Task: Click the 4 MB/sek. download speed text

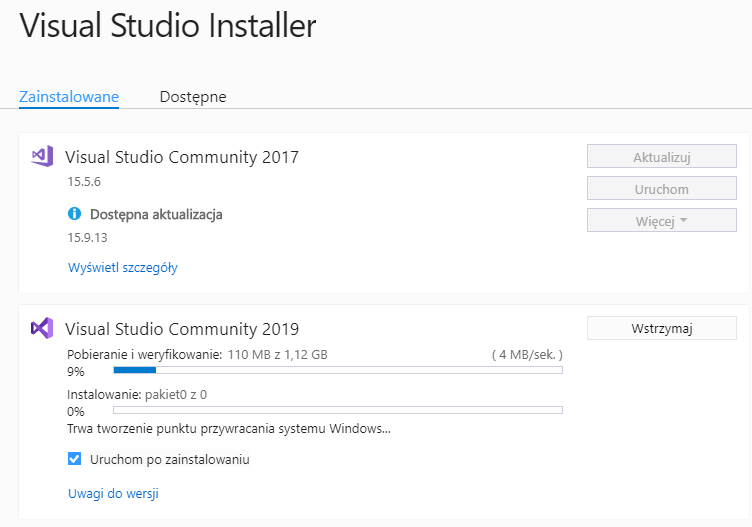Action: tap(527, 355)
